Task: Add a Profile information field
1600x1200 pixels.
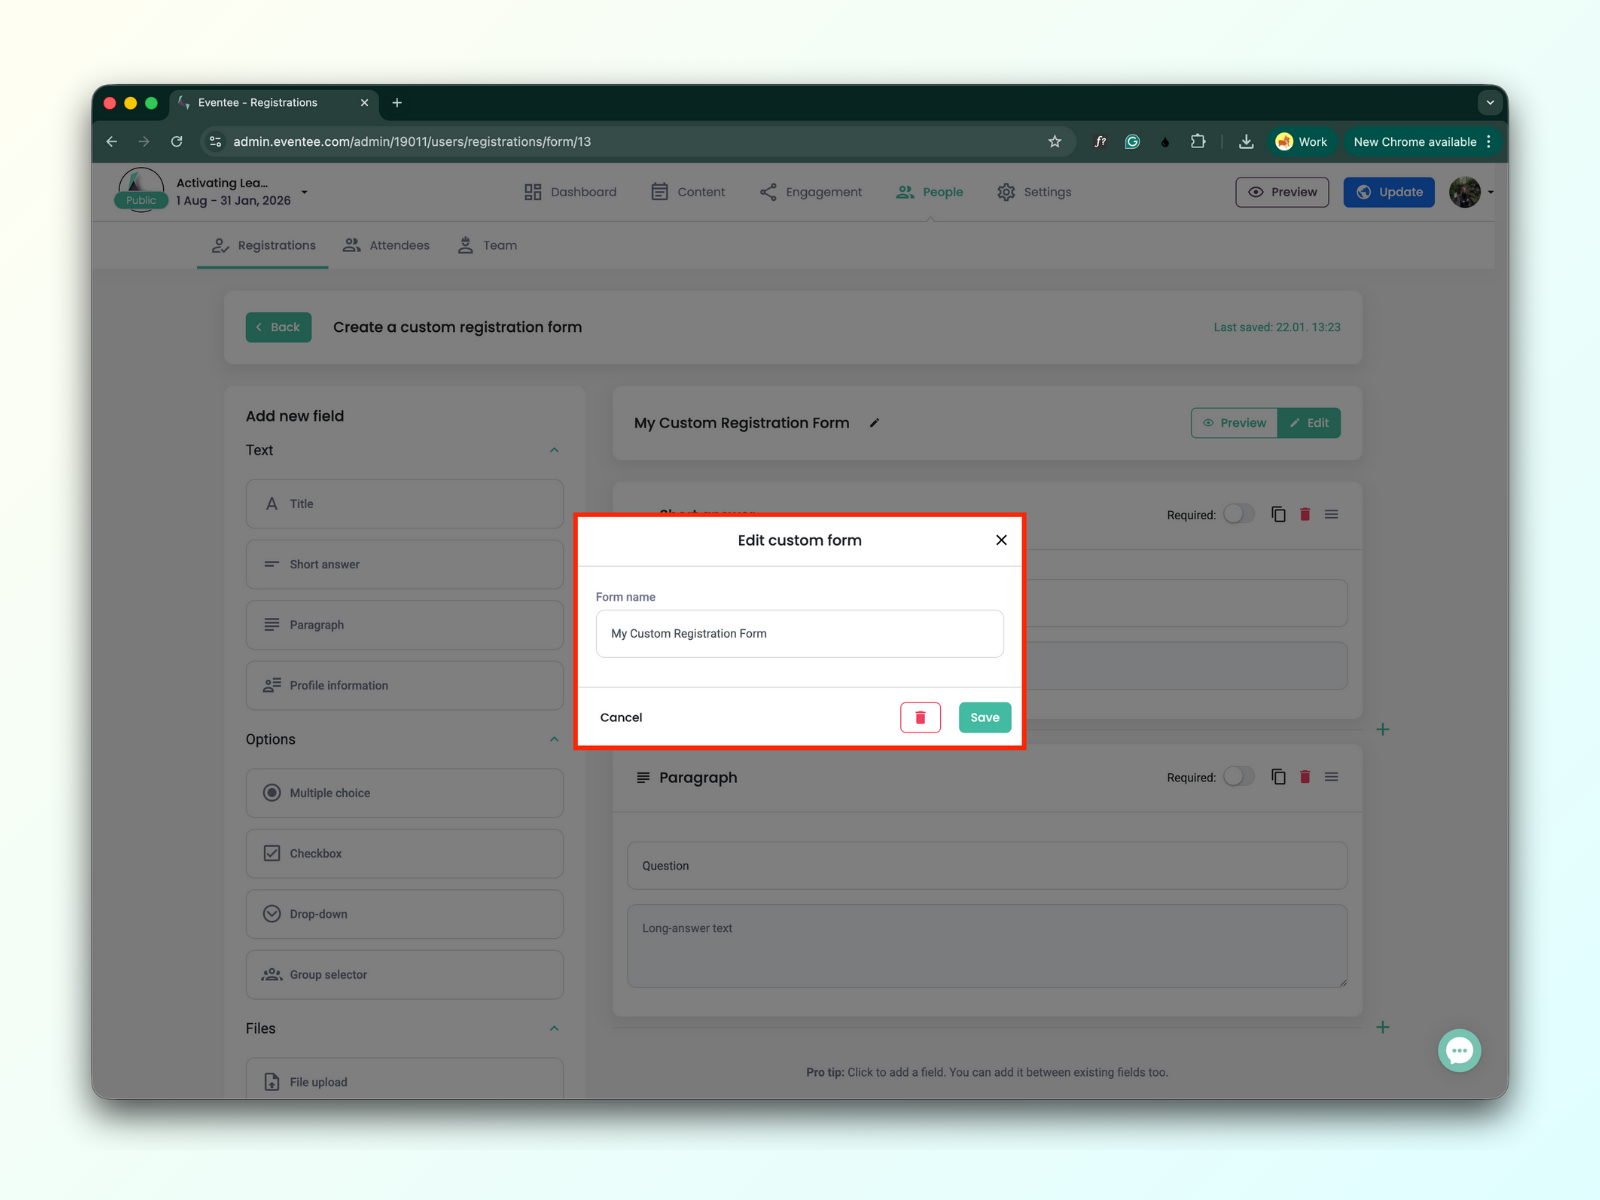Action: click(x=405, y=686)
